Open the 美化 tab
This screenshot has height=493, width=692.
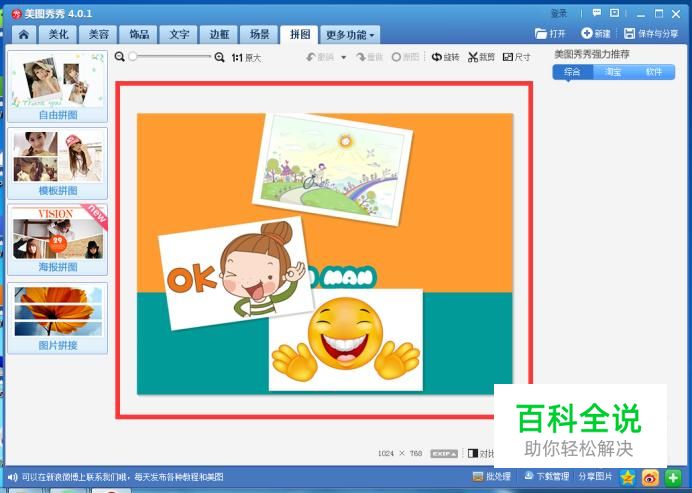58,35
